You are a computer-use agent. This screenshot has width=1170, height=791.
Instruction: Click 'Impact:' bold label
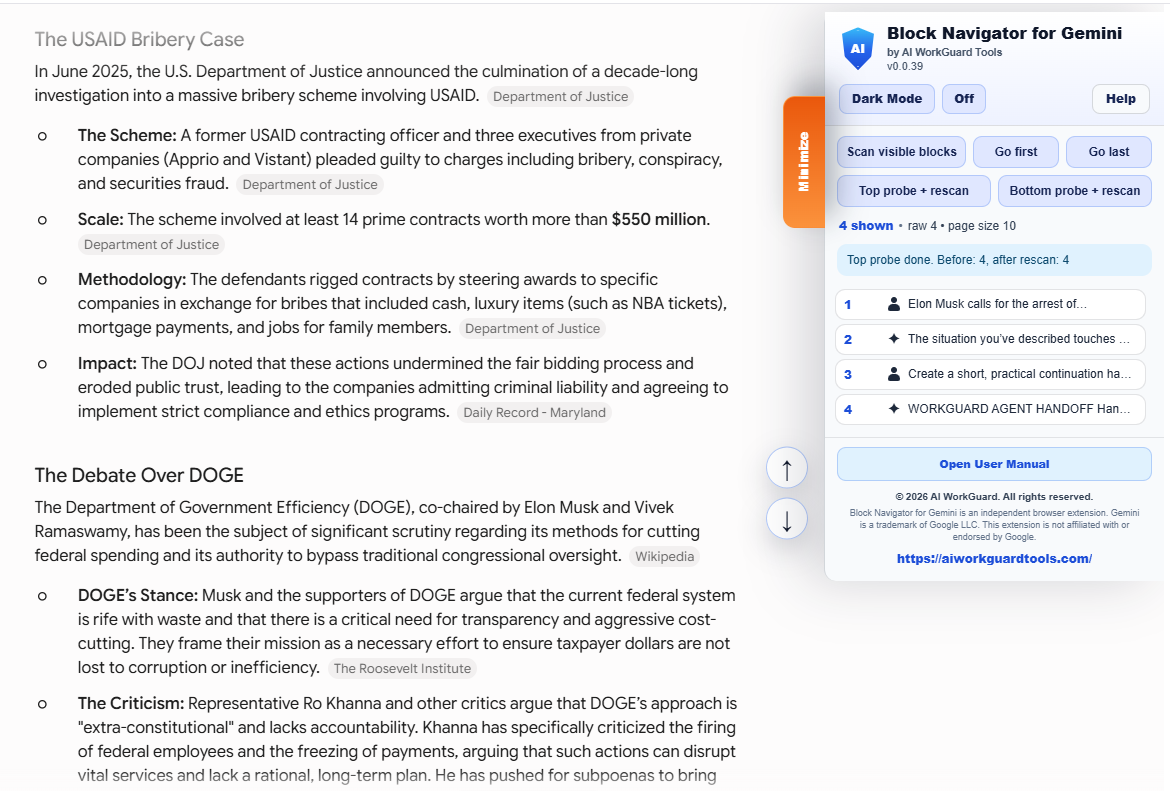pyautogui.click(x=107, y=363)
